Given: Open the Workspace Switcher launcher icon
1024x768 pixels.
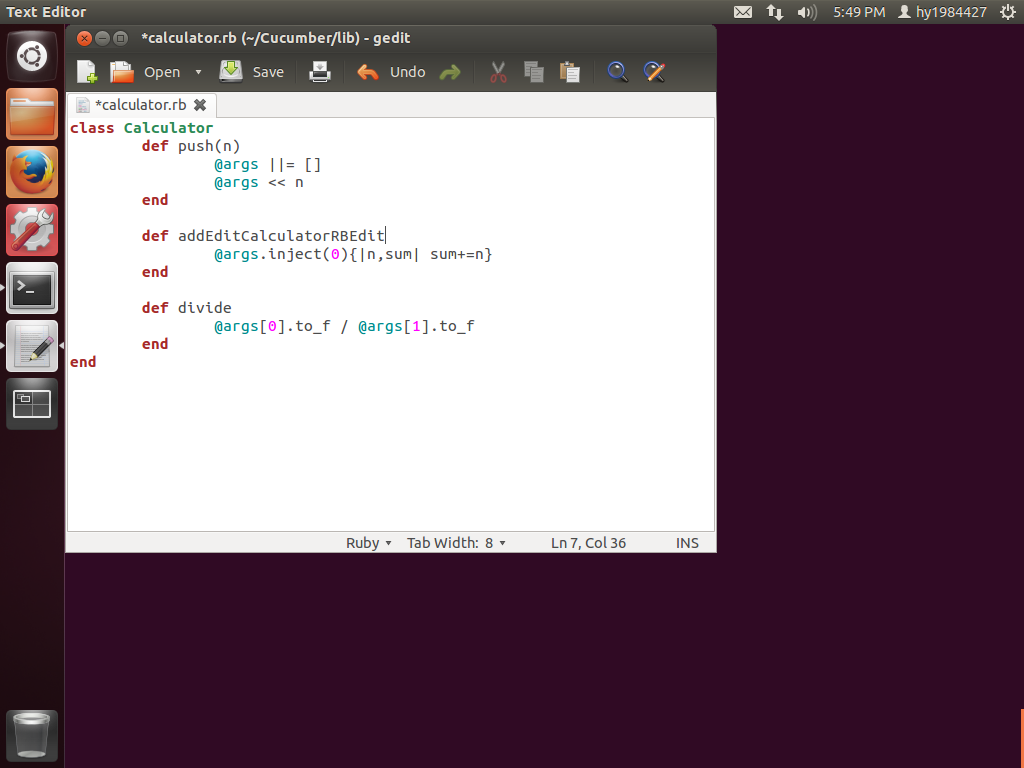Looking at the screenshot, I should pyautogui.click(x=32, y=404).
